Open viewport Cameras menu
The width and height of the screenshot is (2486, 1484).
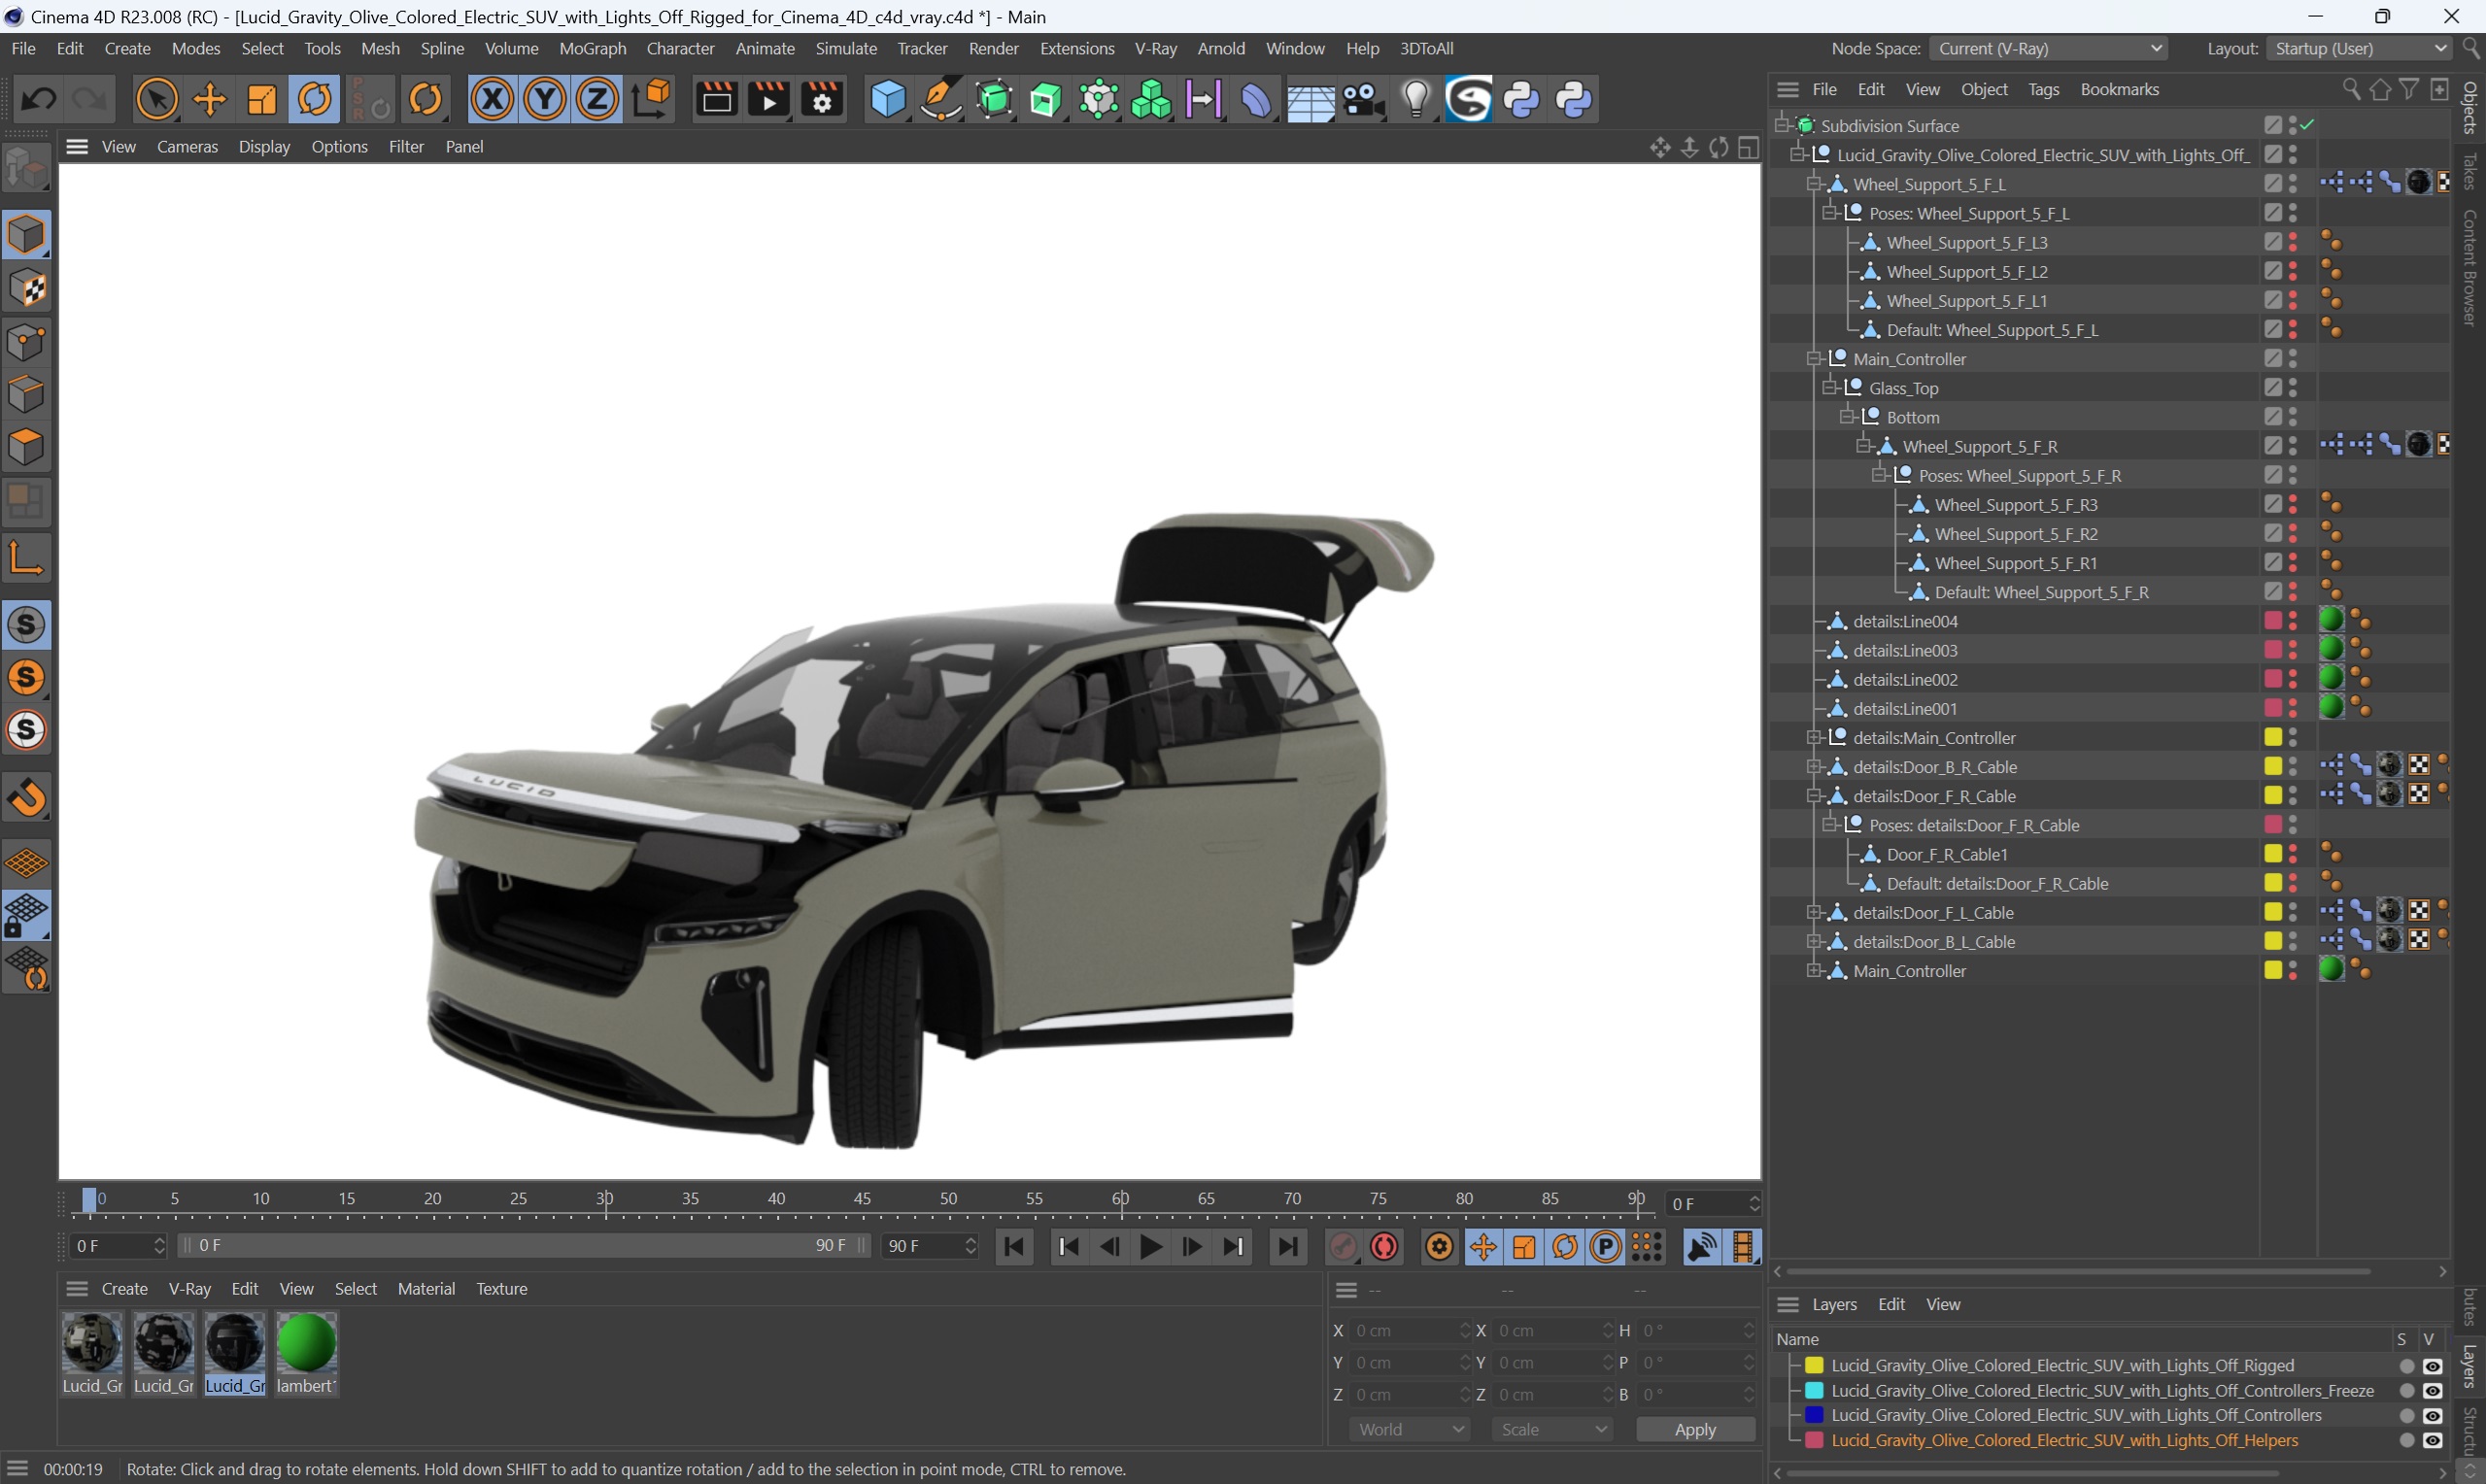coord(187,146)
